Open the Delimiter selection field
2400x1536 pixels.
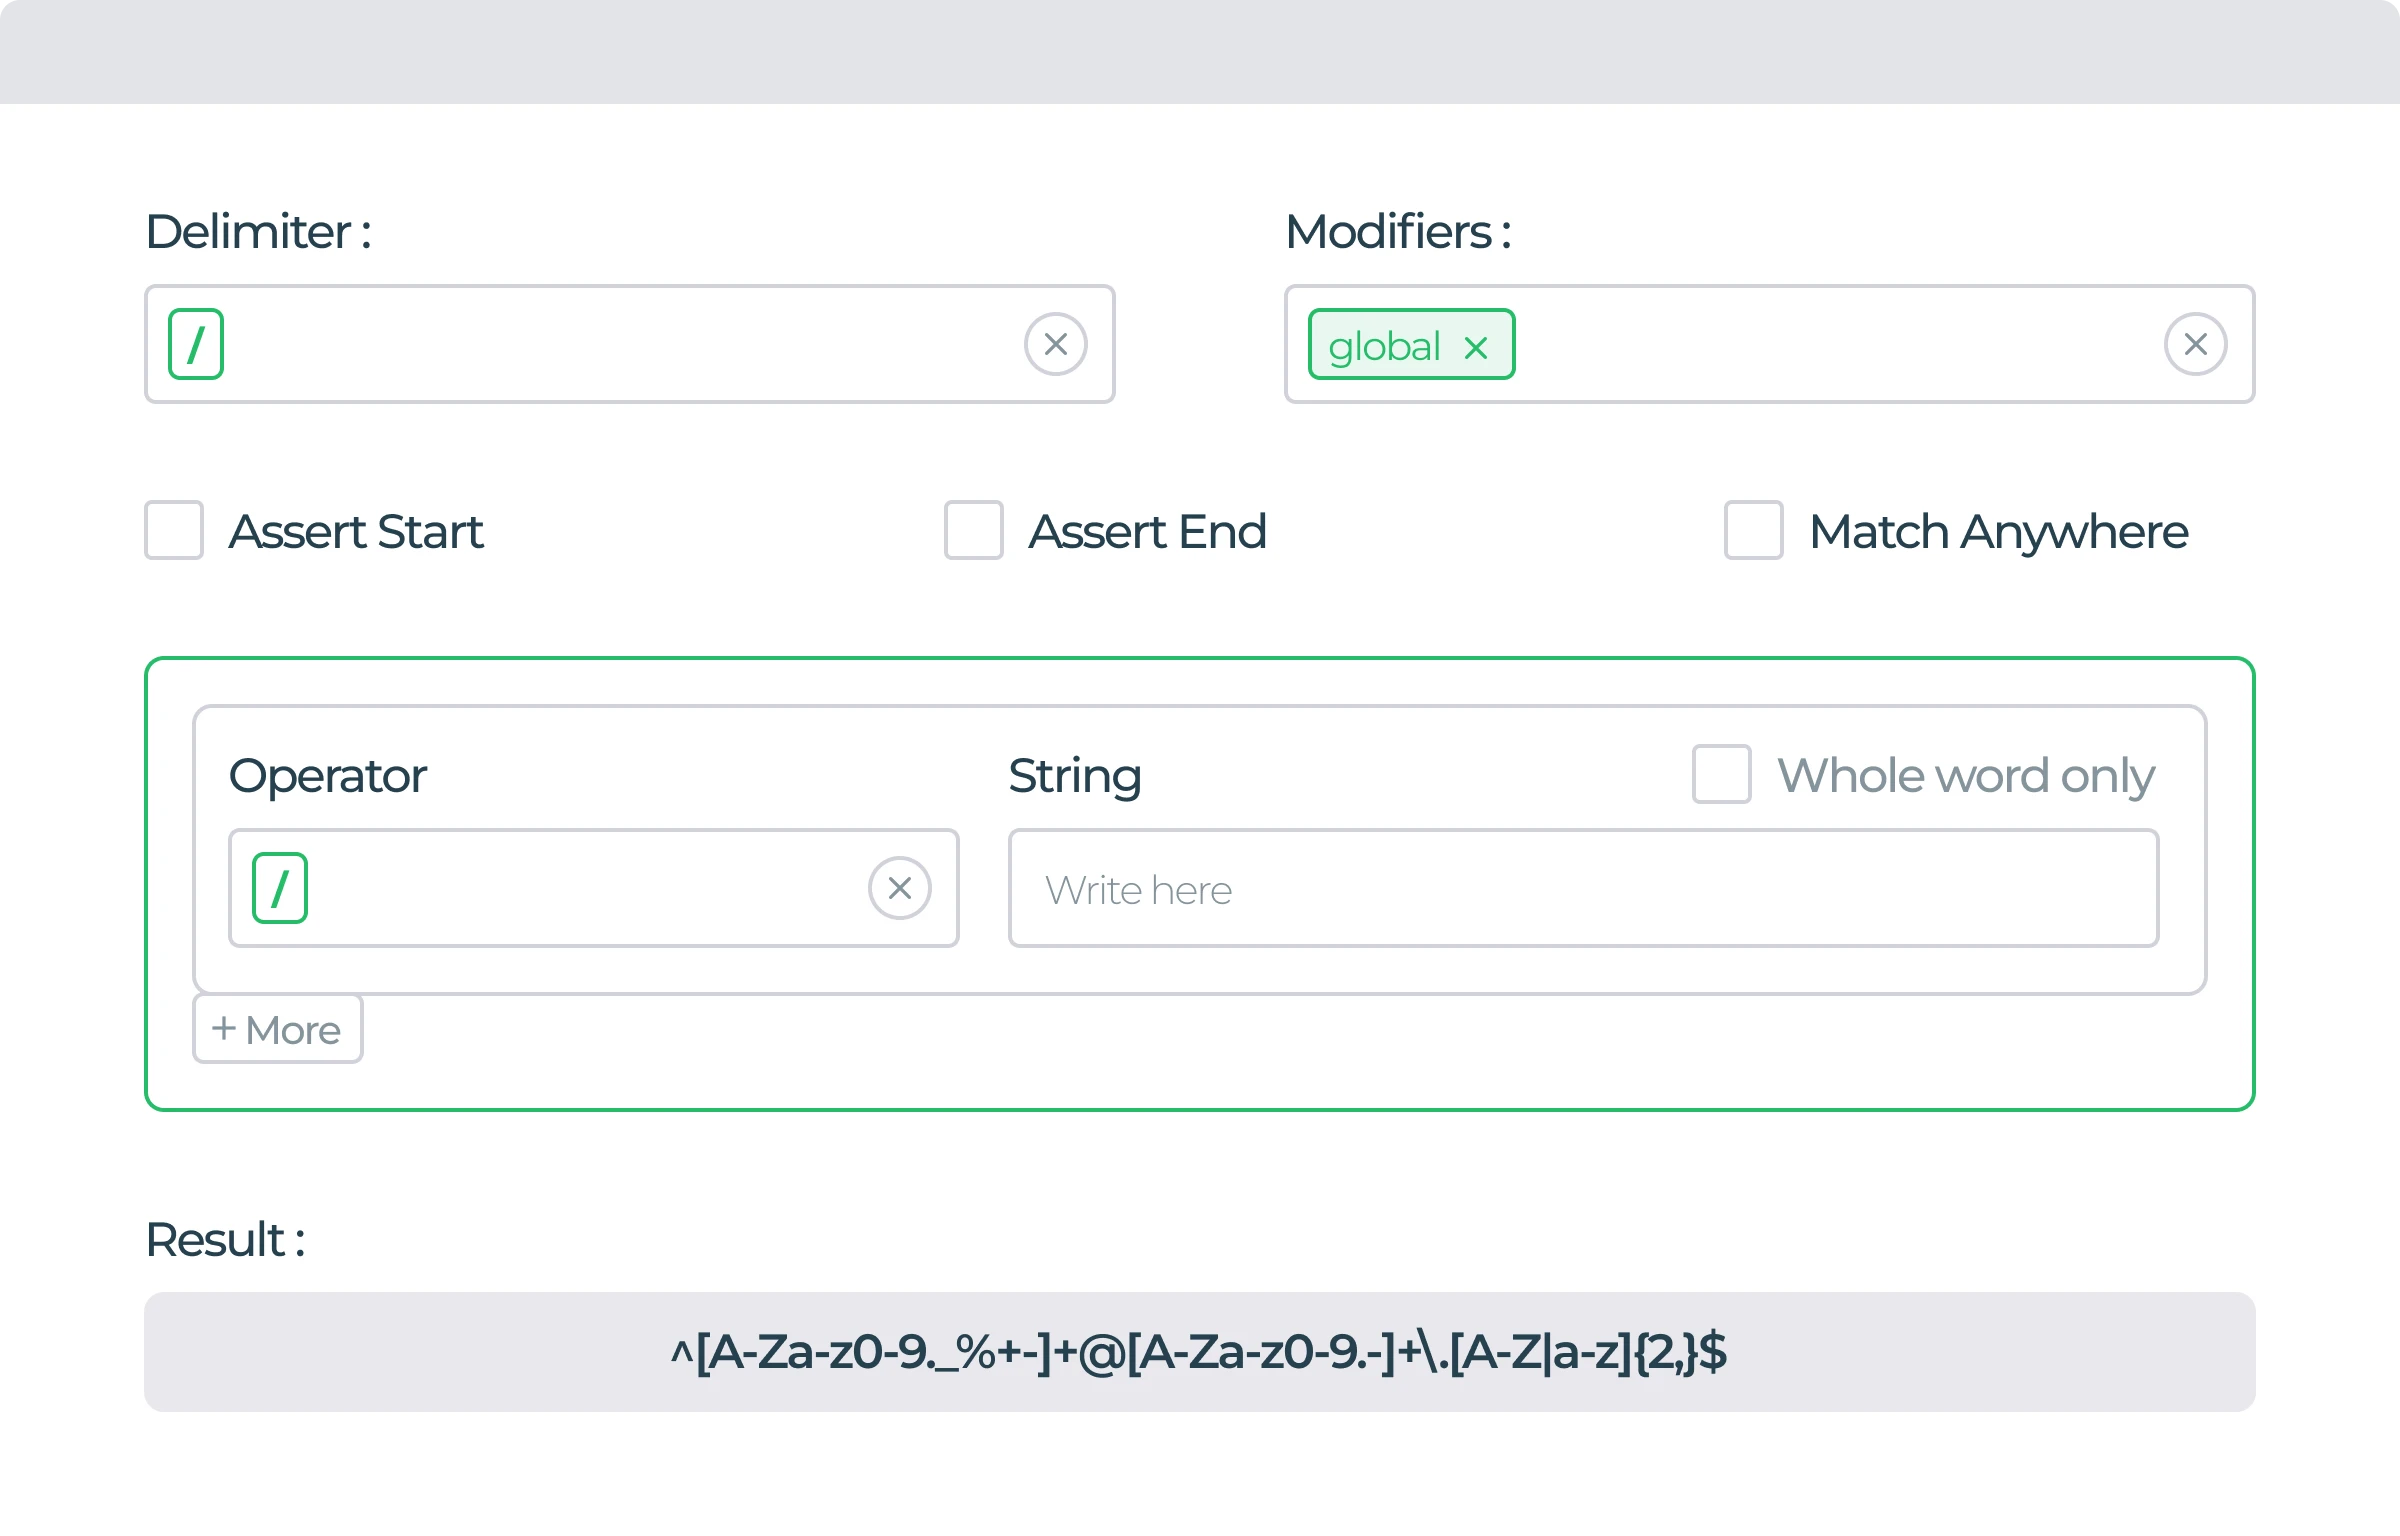tap(650, 344)
